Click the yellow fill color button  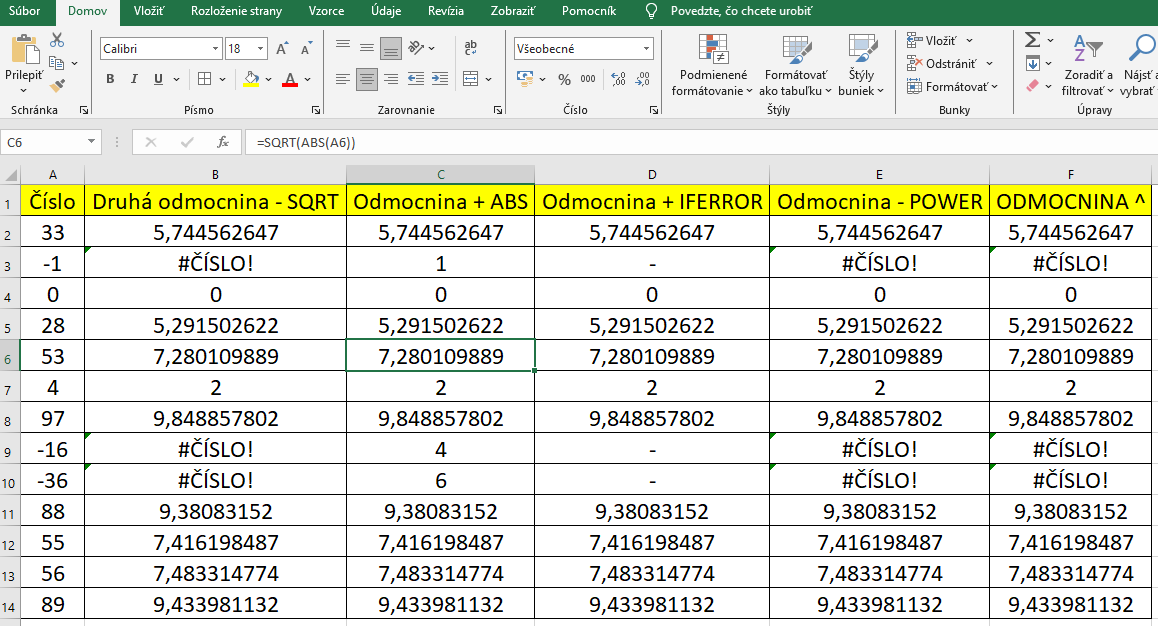click(x=250, y=79)
